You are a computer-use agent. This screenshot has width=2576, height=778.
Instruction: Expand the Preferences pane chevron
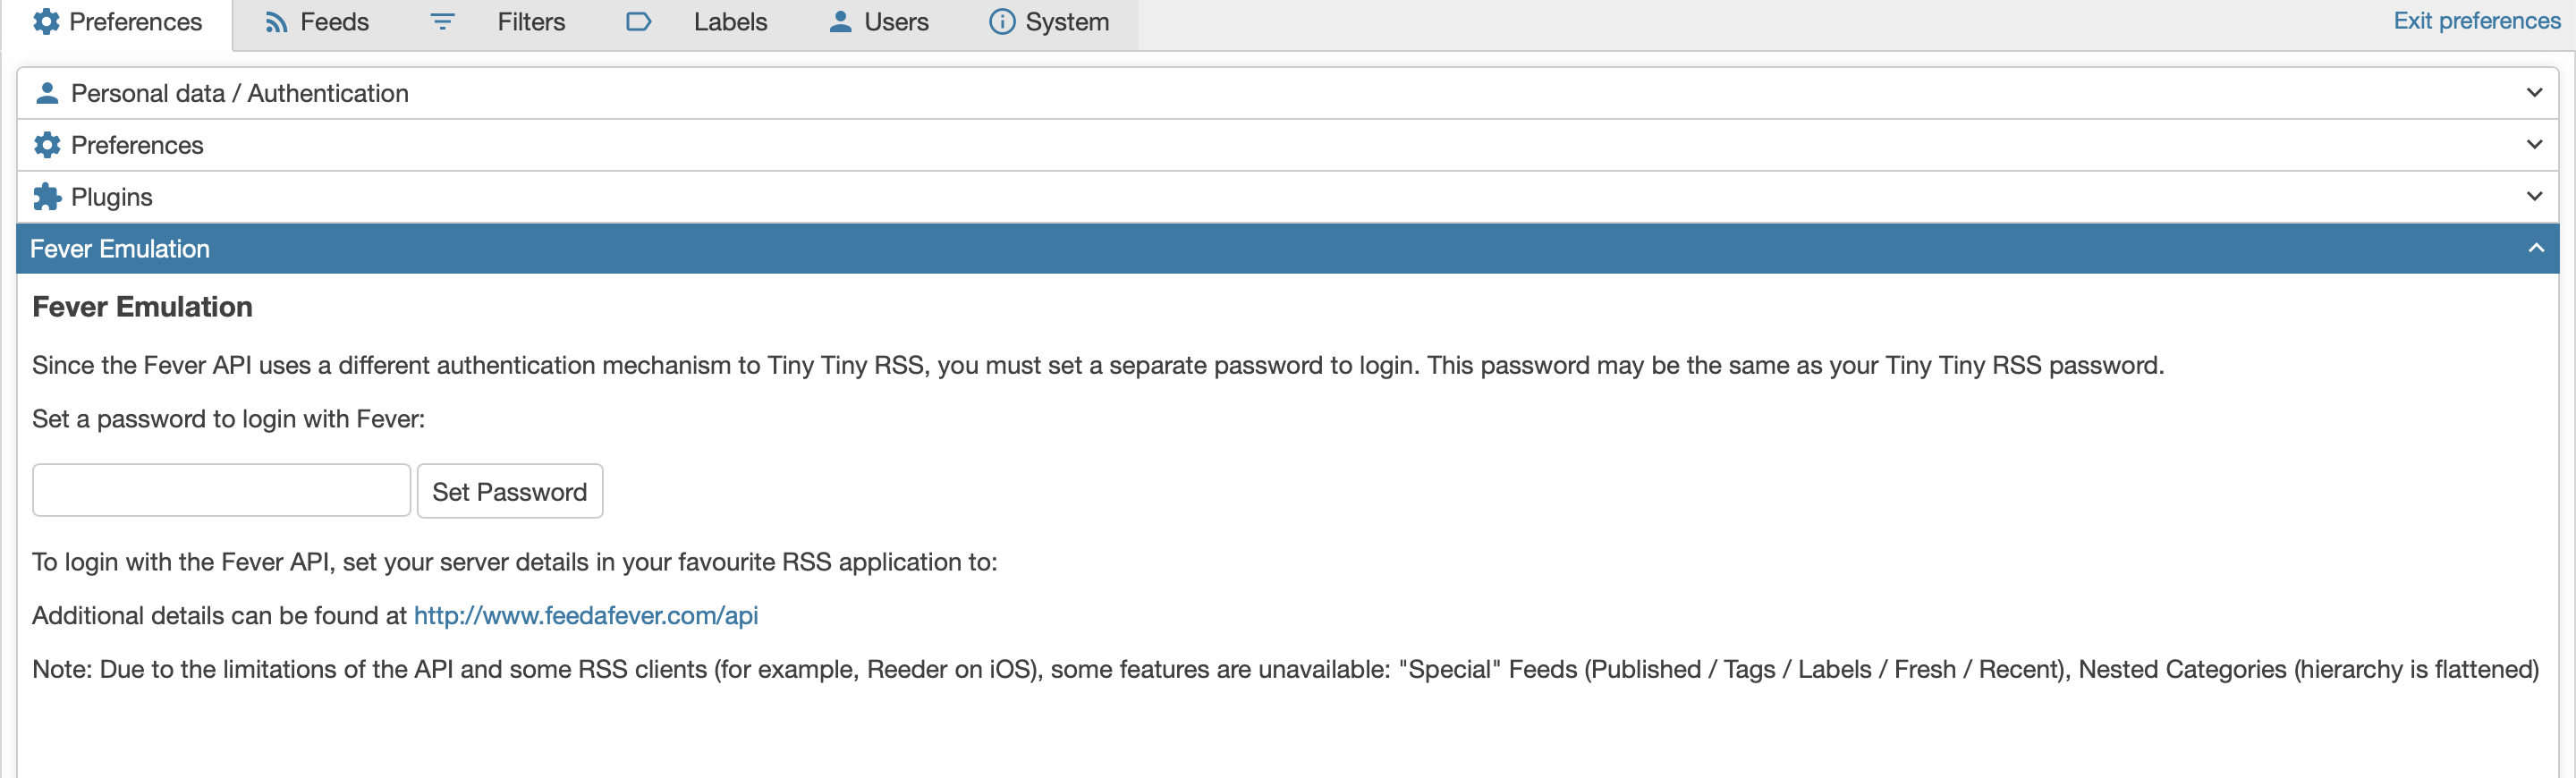pyautogui.click(x=2534, y=145)
